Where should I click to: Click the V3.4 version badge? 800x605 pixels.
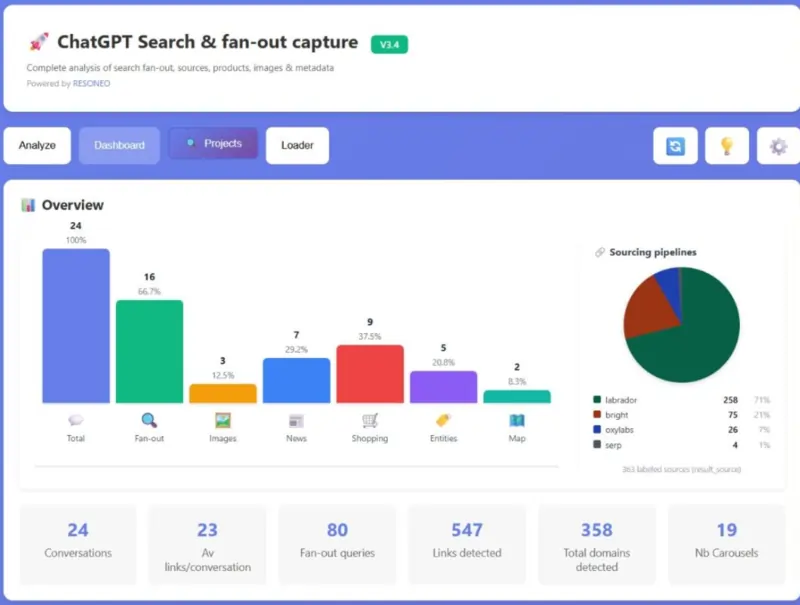point(389,44)
